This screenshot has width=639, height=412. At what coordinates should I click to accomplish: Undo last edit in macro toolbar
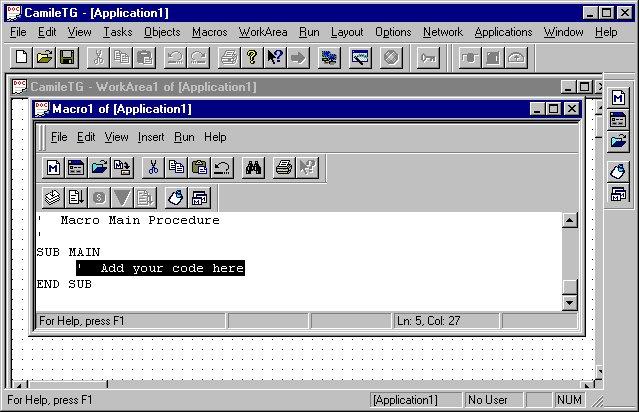coord(222,167)
